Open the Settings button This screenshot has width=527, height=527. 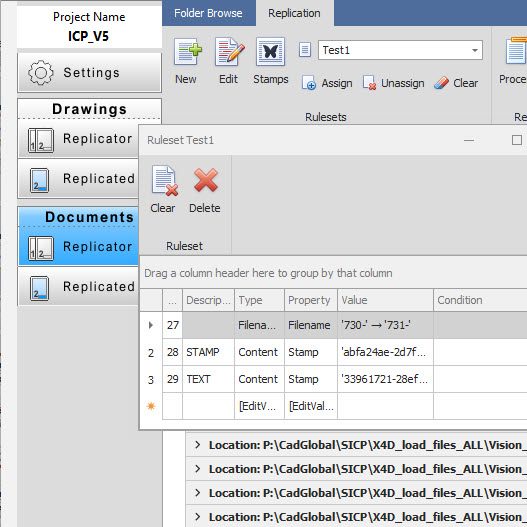tap(89, 73)
